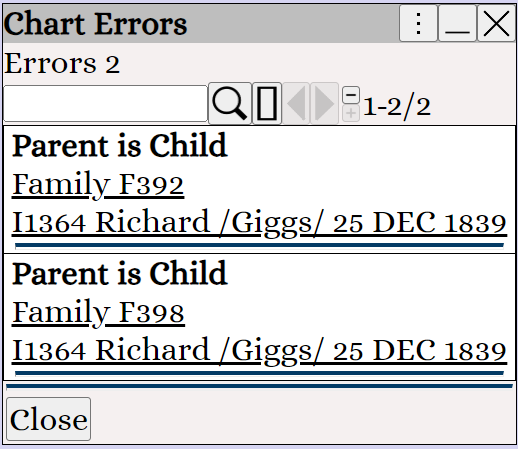Go to previous page with left arrow
Screen dimensions: 518x449
pyautogui.click(x=296, y=103)
